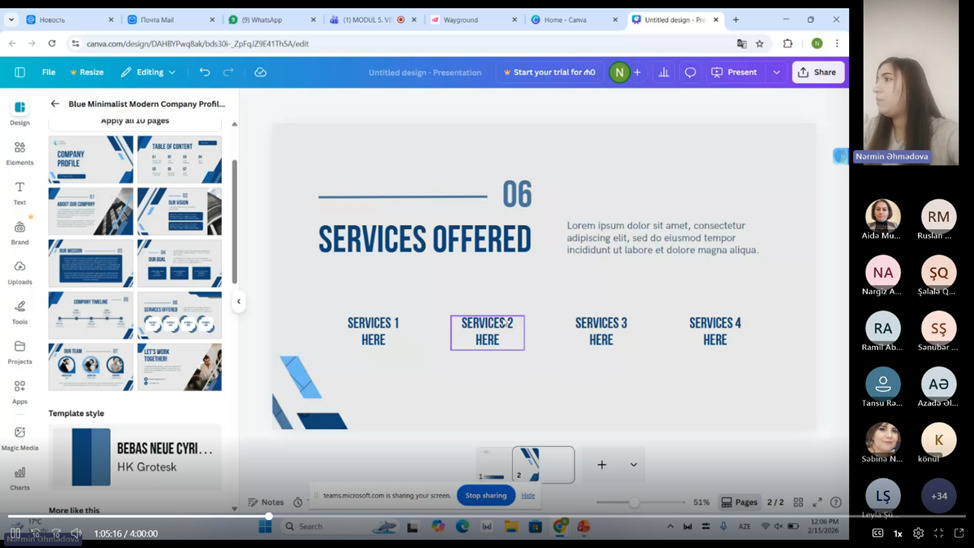Toggle the Notes panel
Screen dimensions: 974x548
pos(266,502)
